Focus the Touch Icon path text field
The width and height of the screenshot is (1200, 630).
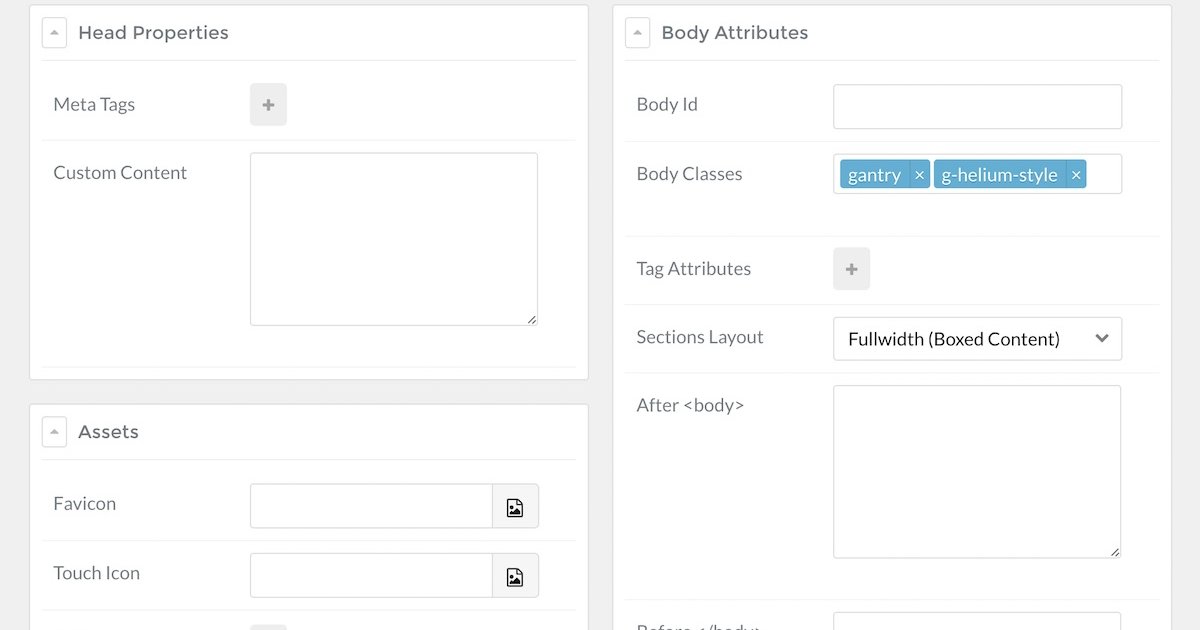click(371, 575)
